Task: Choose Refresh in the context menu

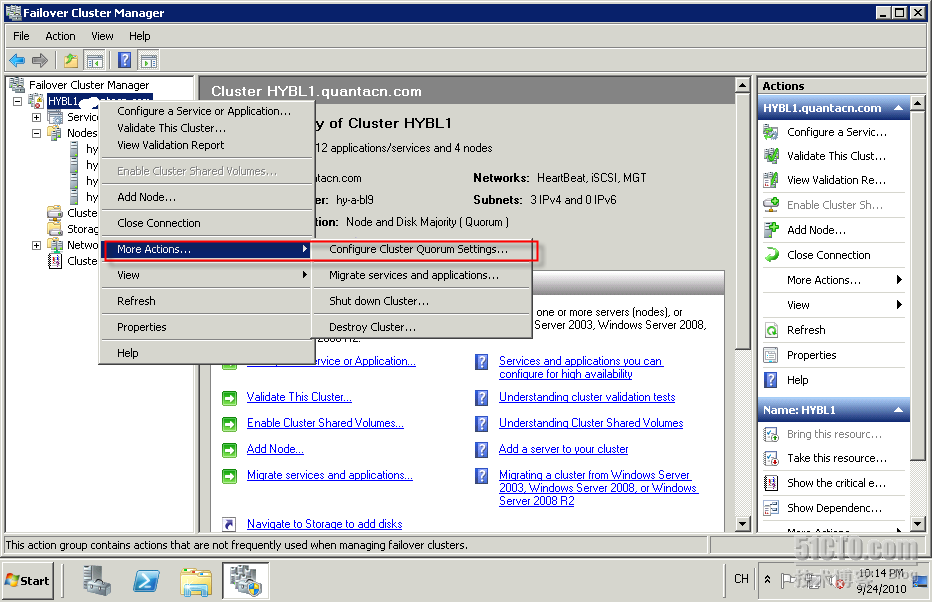Action: point(206,301)
